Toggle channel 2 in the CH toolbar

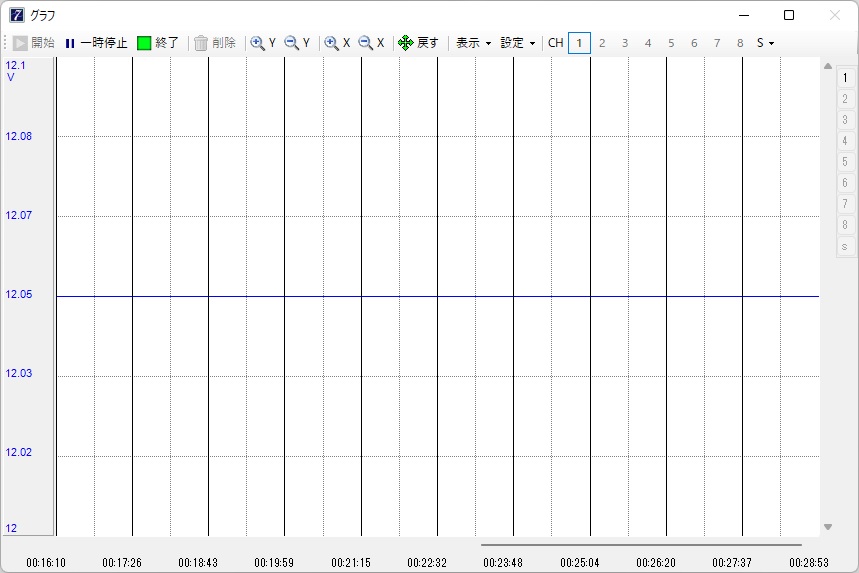point(602,43)
